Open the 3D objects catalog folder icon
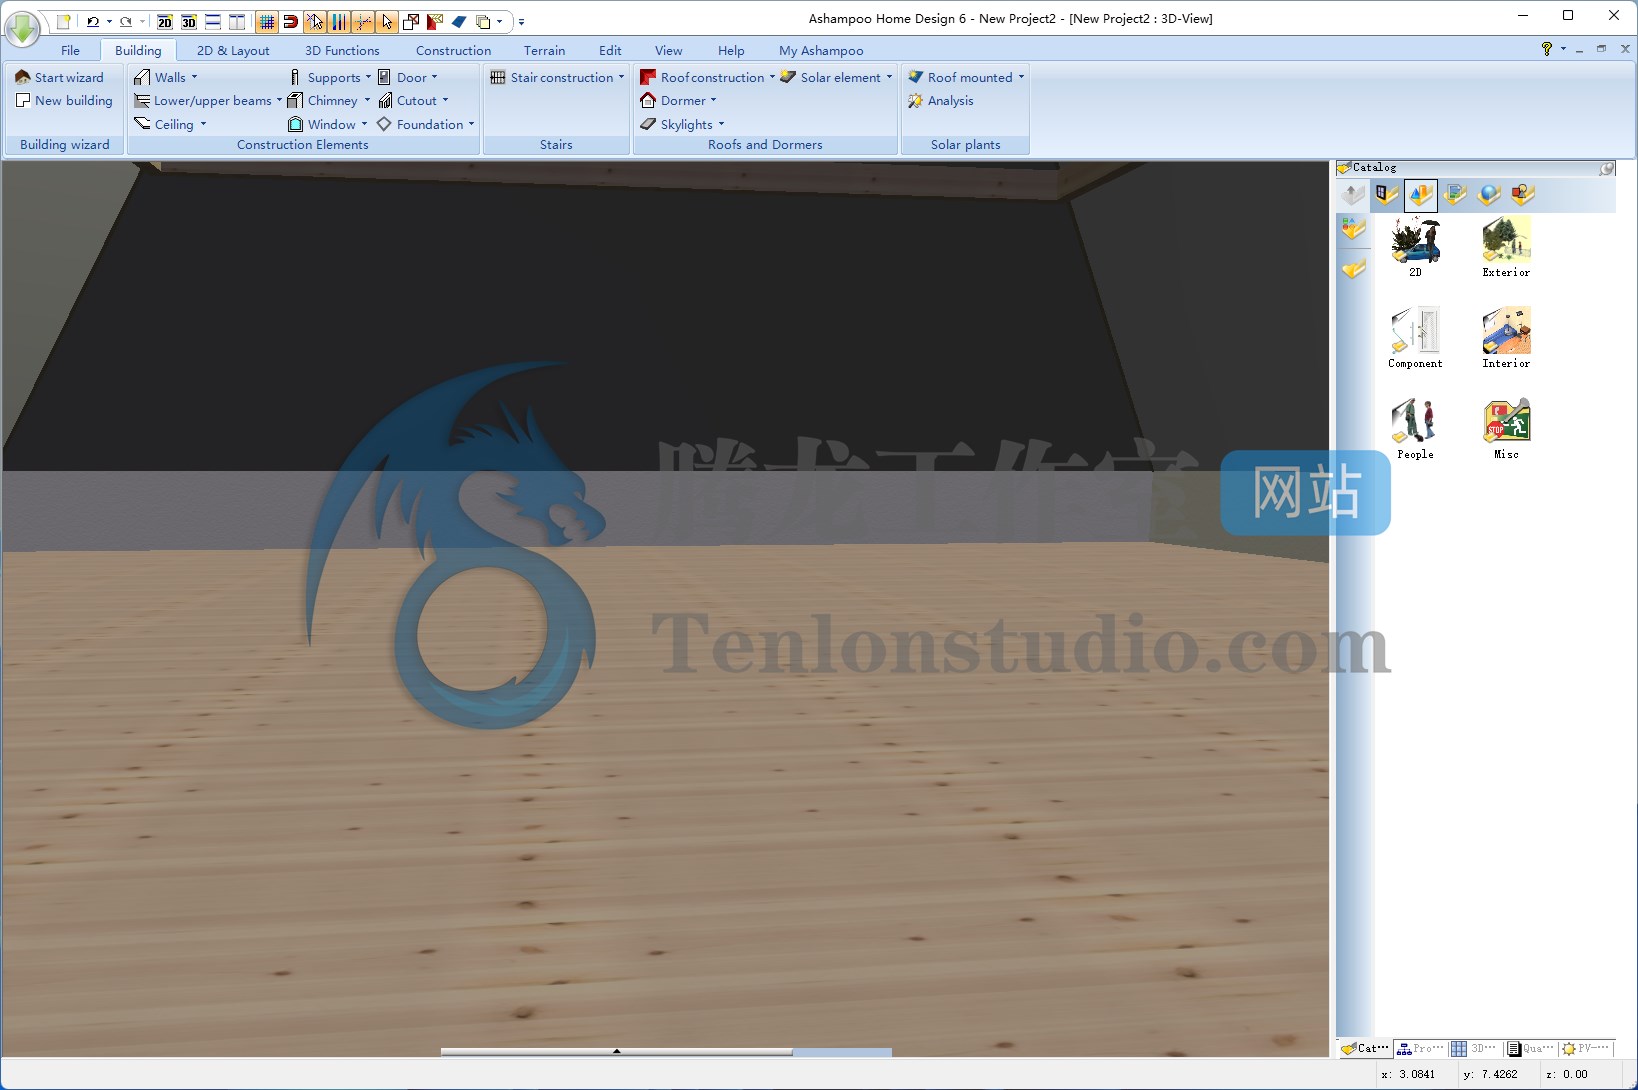Screen dimensions: 1638x1090 click(x=1421, y=195)
